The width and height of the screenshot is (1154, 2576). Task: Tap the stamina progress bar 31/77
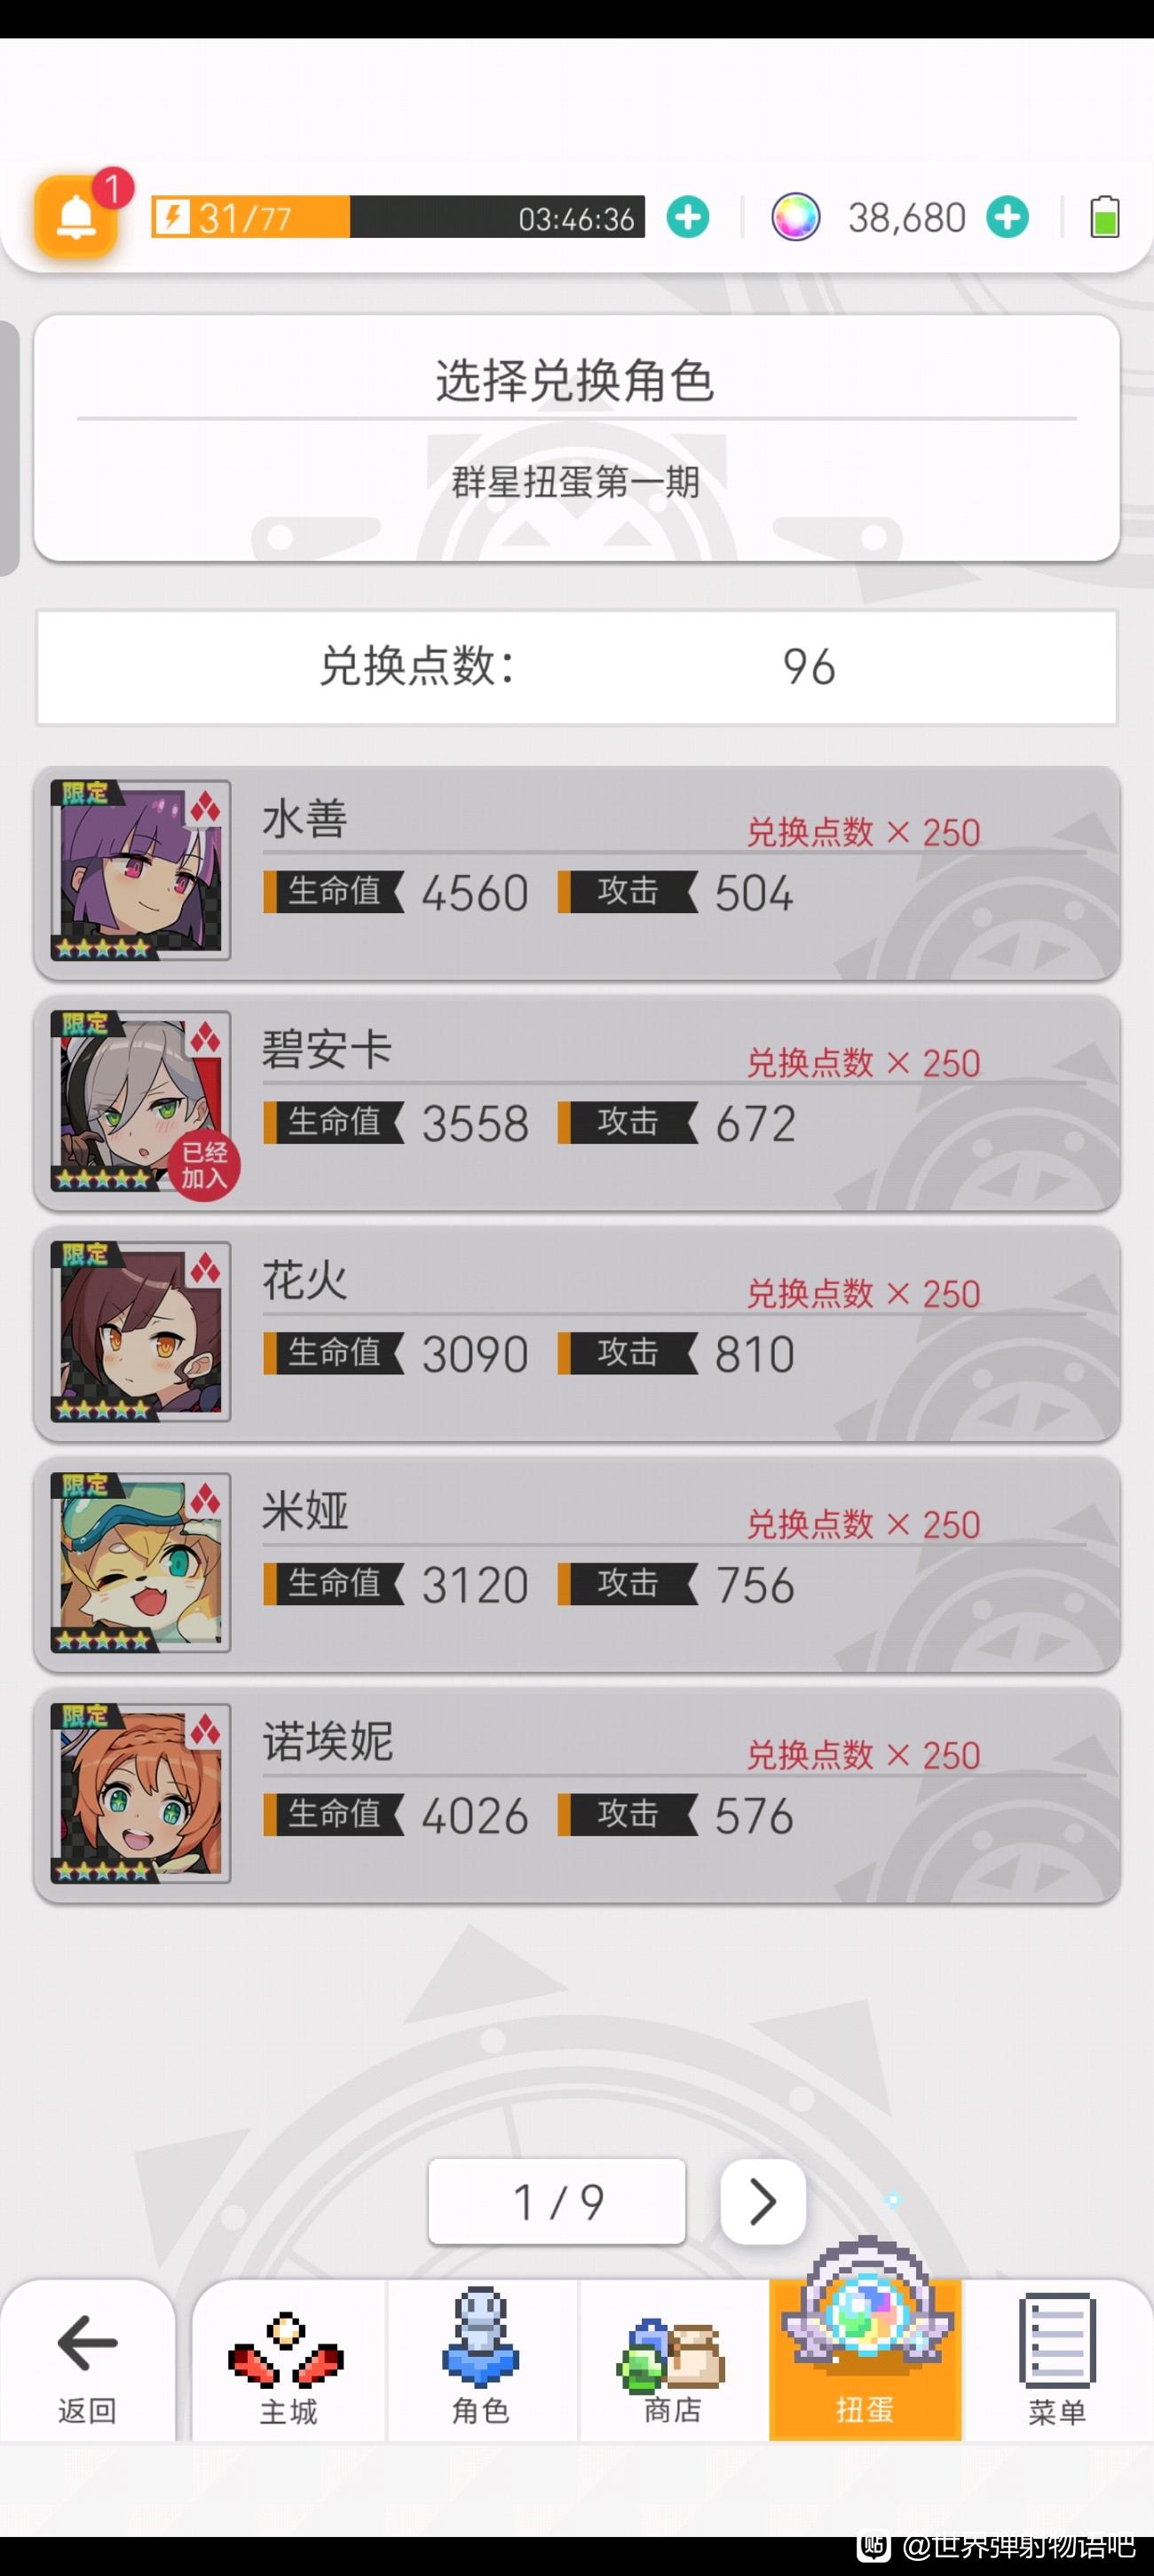click(x=397, y=217)
